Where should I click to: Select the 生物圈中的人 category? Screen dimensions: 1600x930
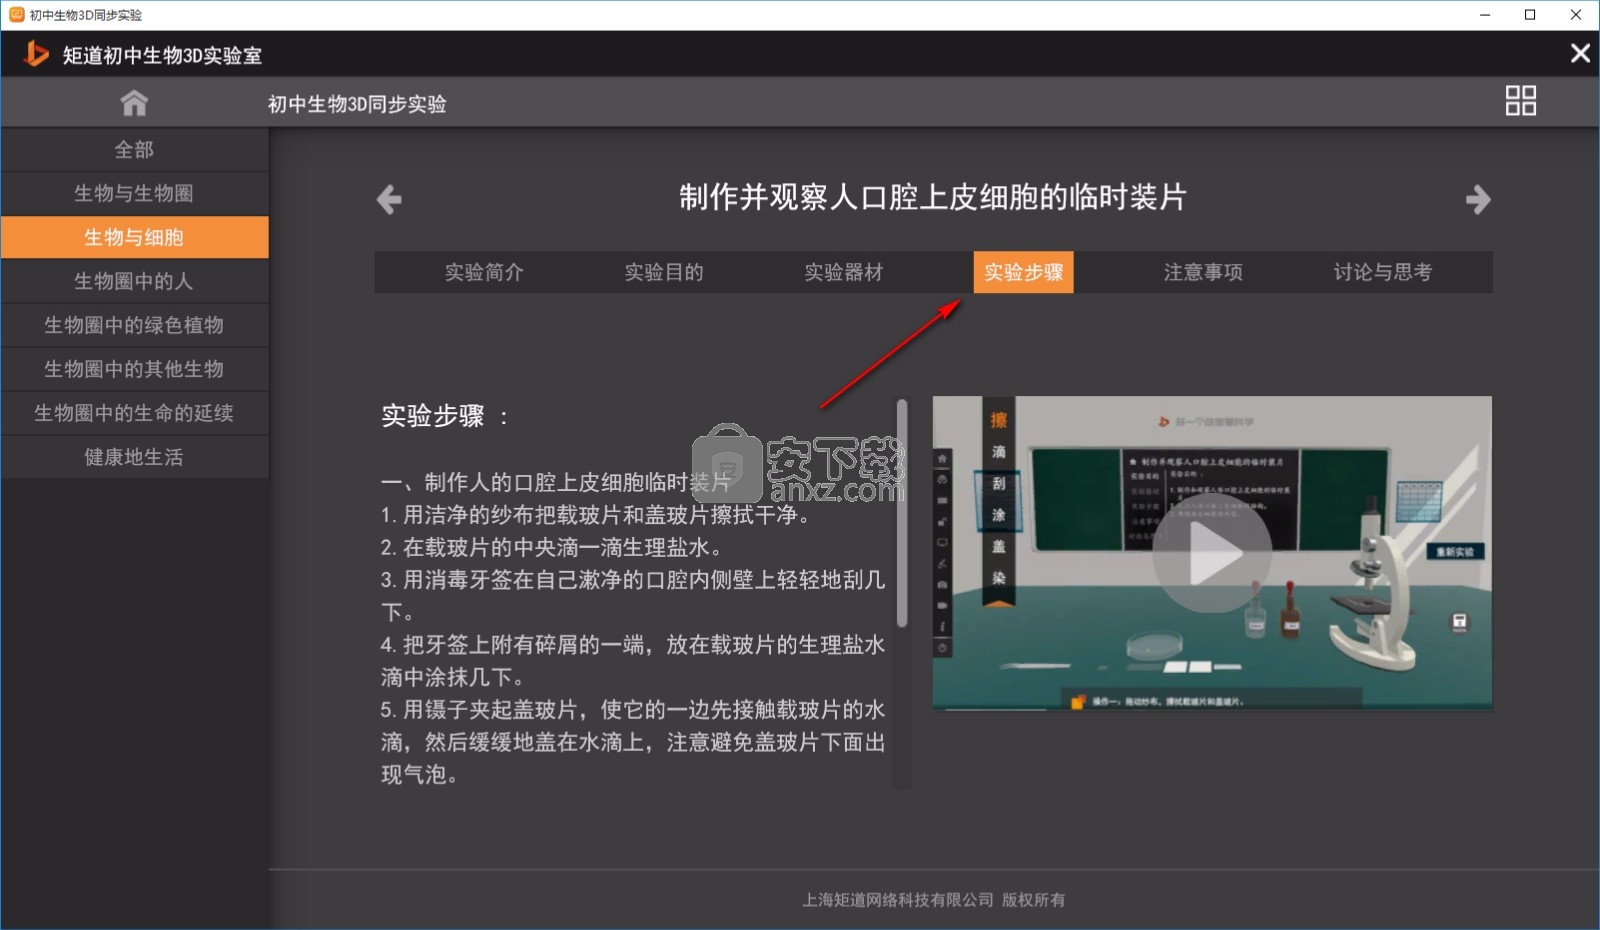134,281
